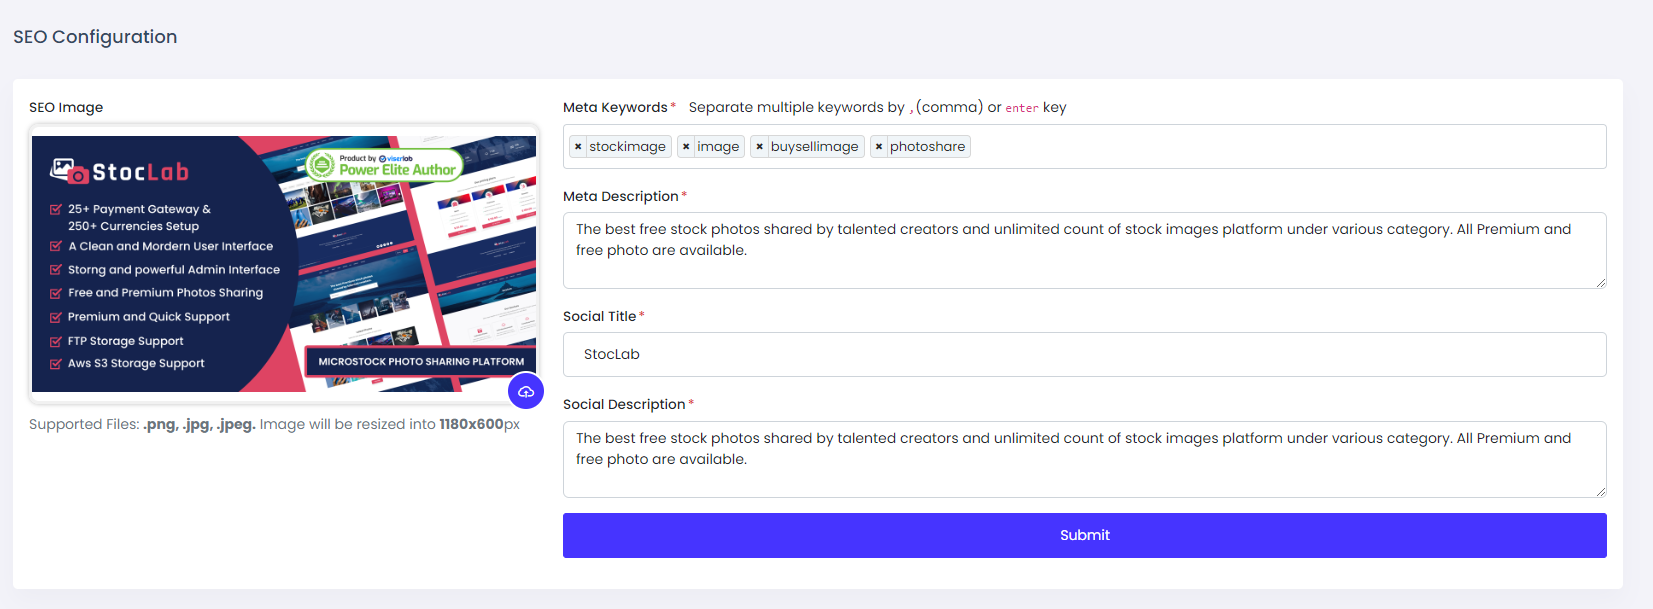Click the Submit button
The height and width of the screenshot is (609, 1653).
click(1084, 535)
